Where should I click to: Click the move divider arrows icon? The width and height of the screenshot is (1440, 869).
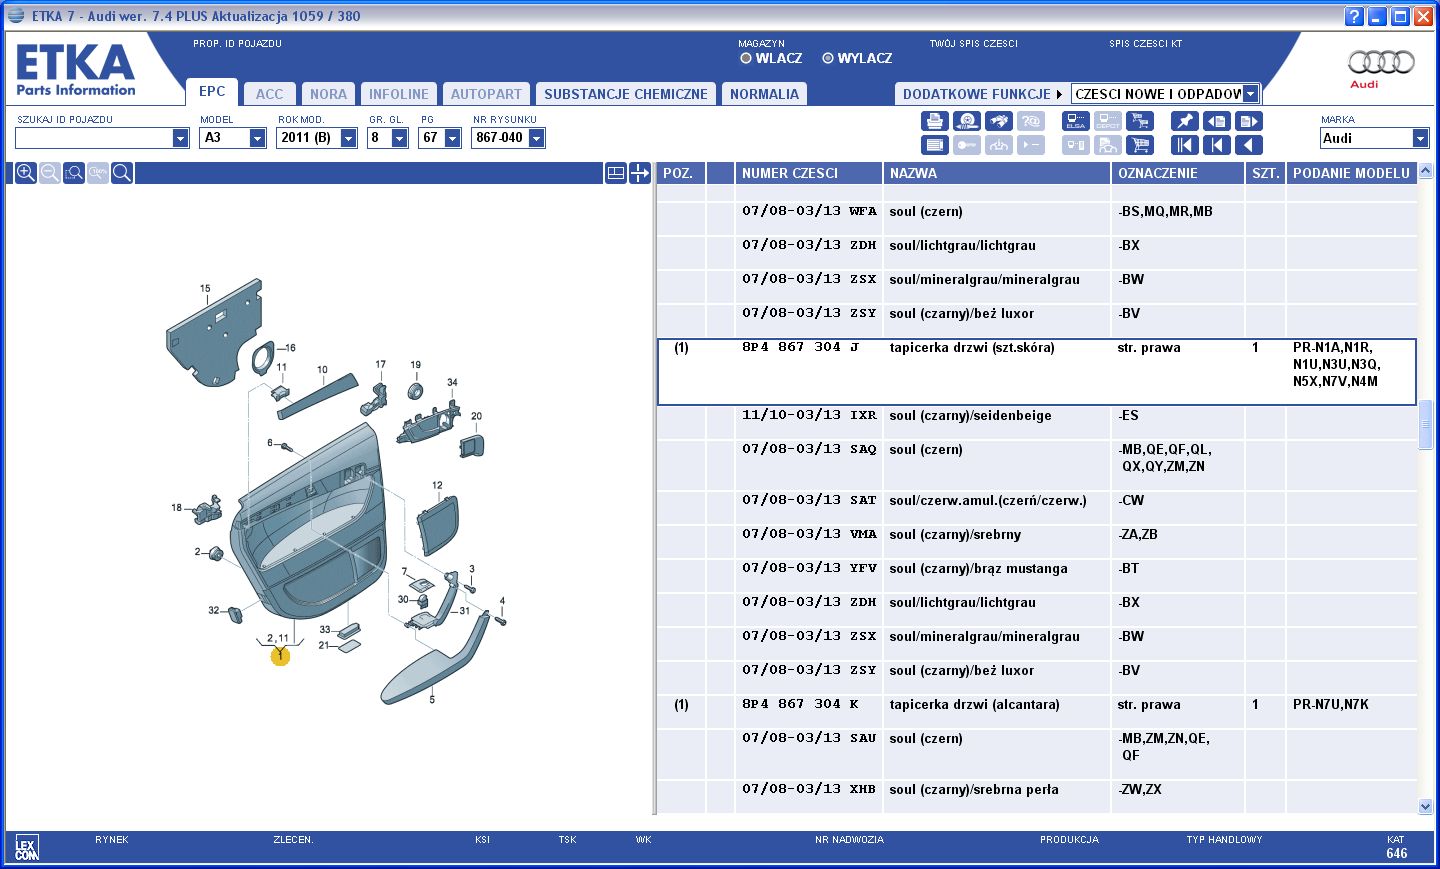(x=640, y=173)
